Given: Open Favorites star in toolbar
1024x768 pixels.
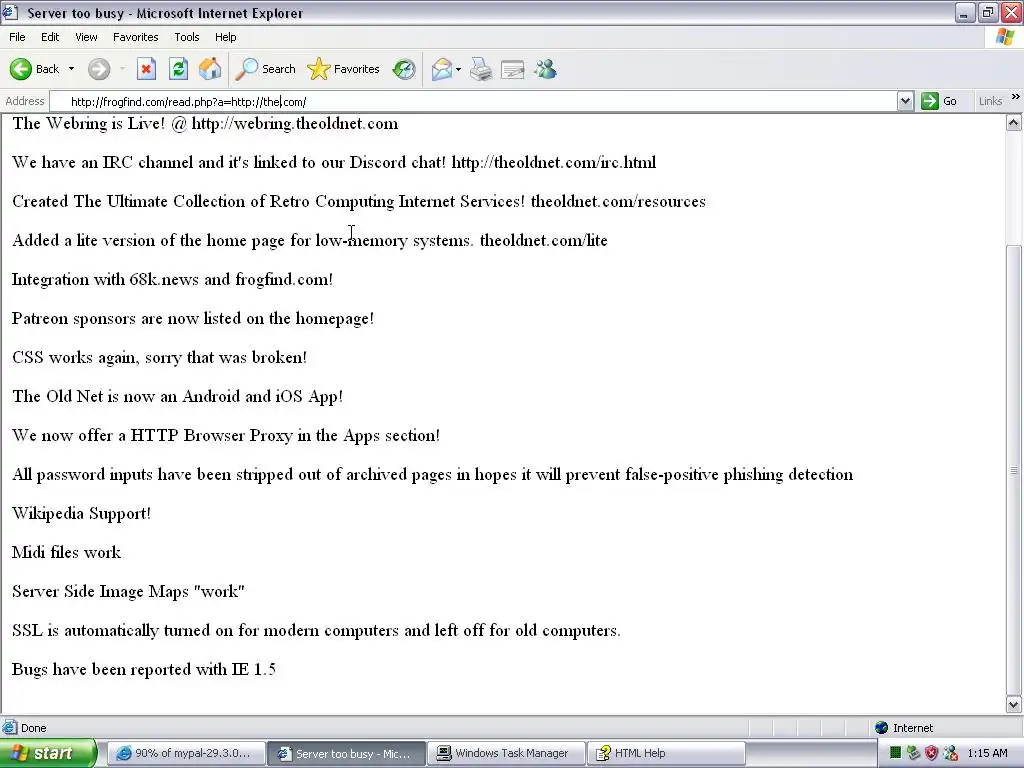Looking at the screenshot, I should [344, 69].
